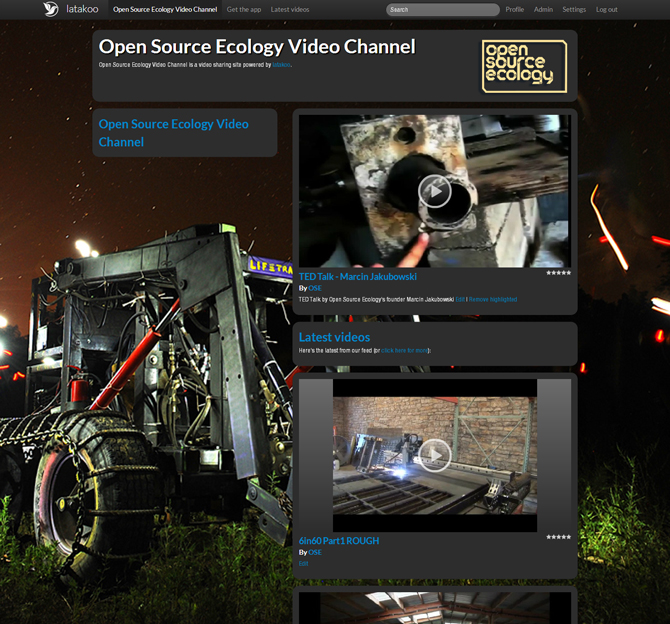Open OSE author link under TED Talk

click(x=315, y=288)
